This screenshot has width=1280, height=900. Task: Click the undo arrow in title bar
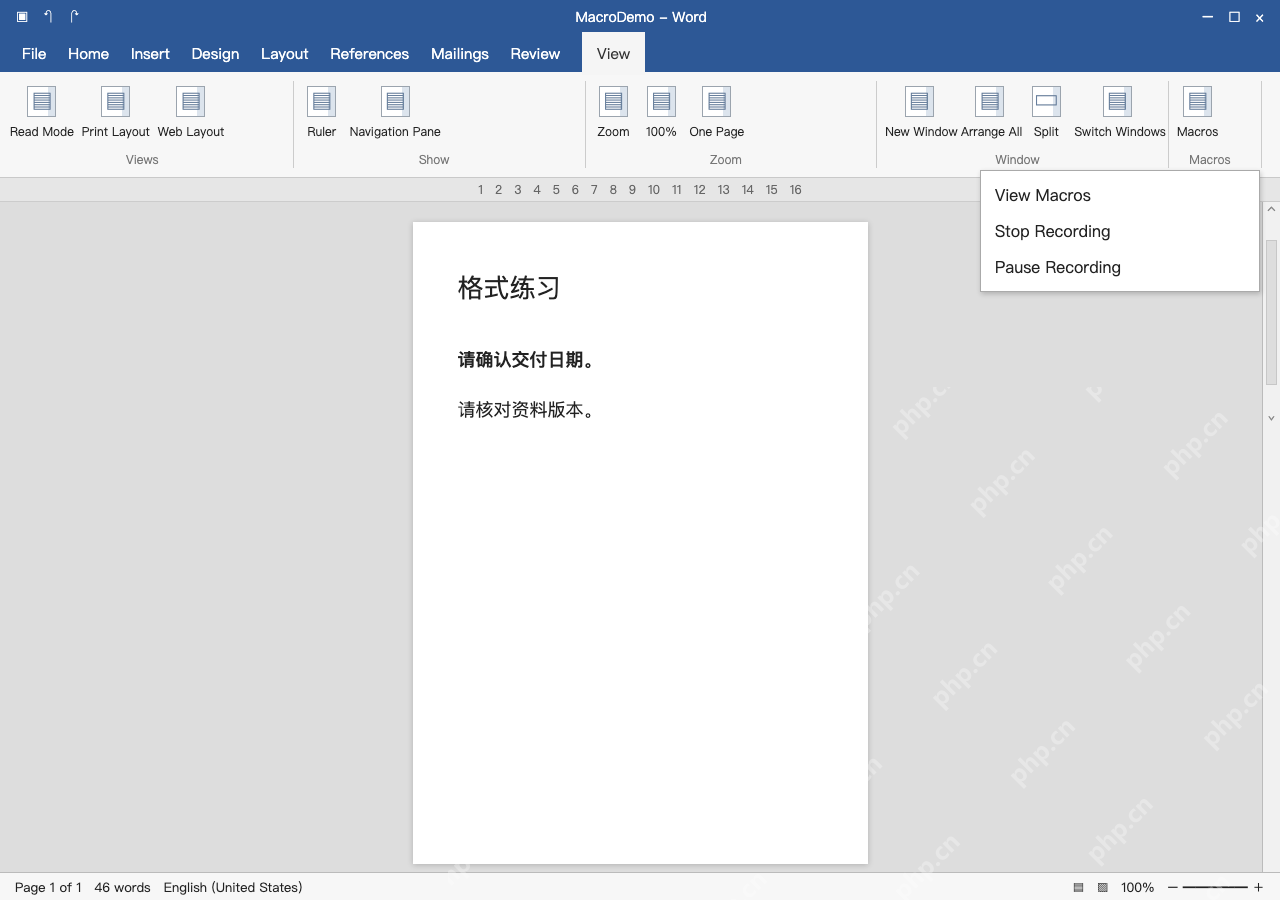click(x=48, y=17)
